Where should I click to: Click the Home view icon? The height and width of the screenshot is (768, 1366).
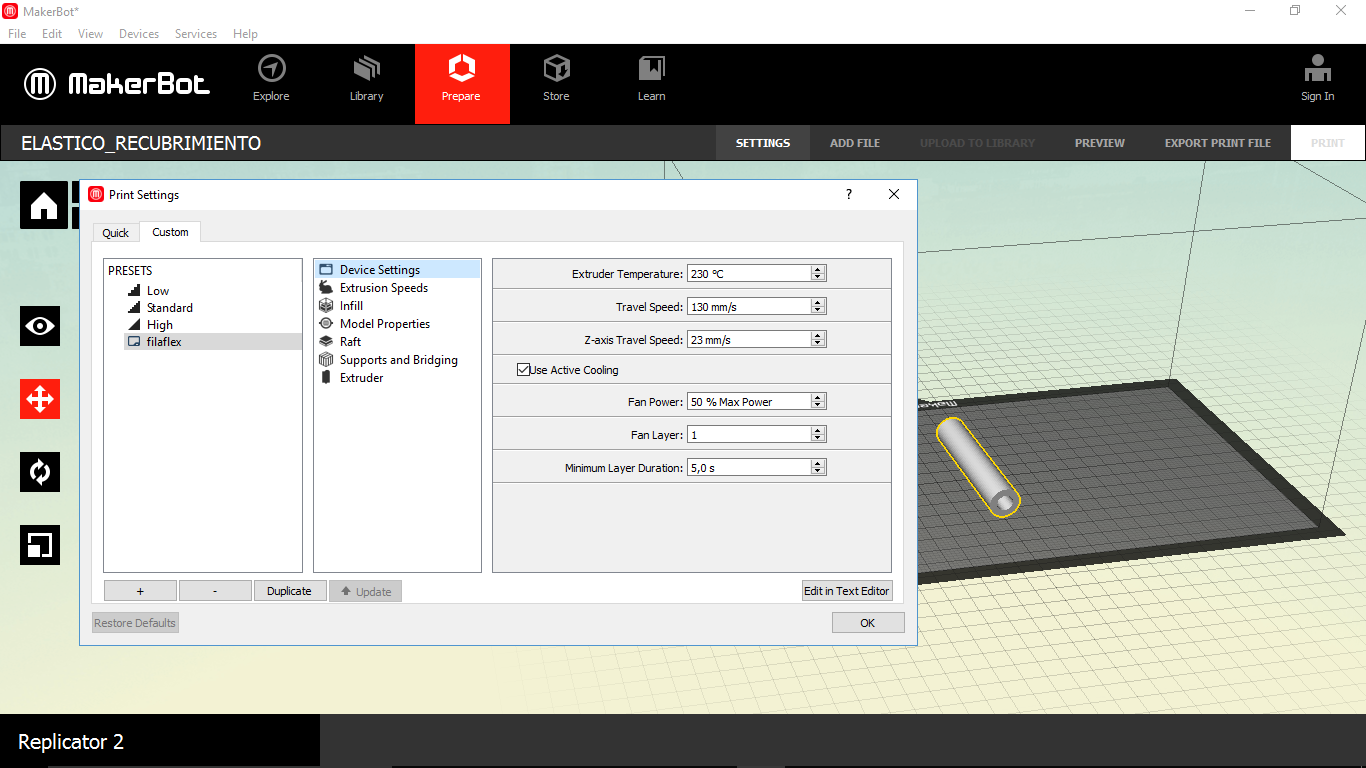click(44, 206)
